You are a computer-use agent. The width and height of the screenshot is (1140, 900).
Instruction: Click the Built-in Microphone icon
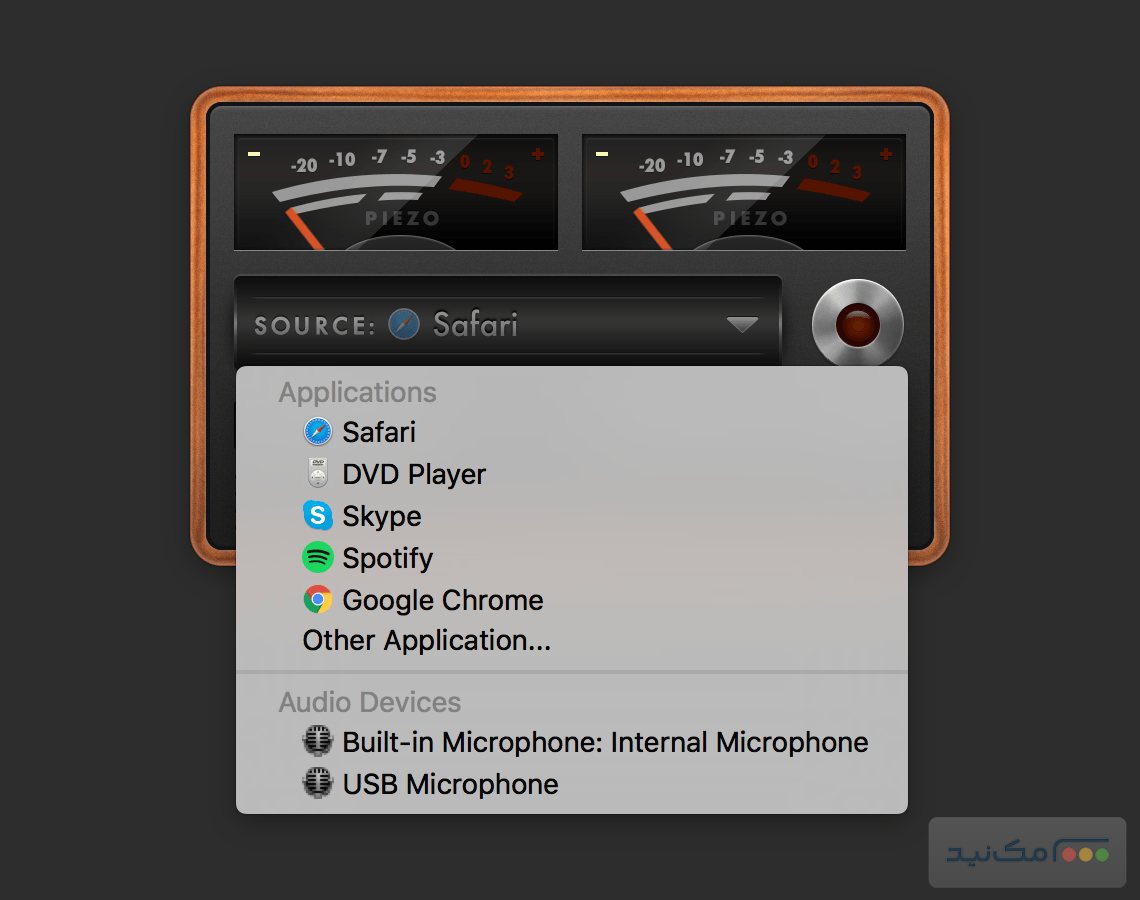(x=317, y=742)
